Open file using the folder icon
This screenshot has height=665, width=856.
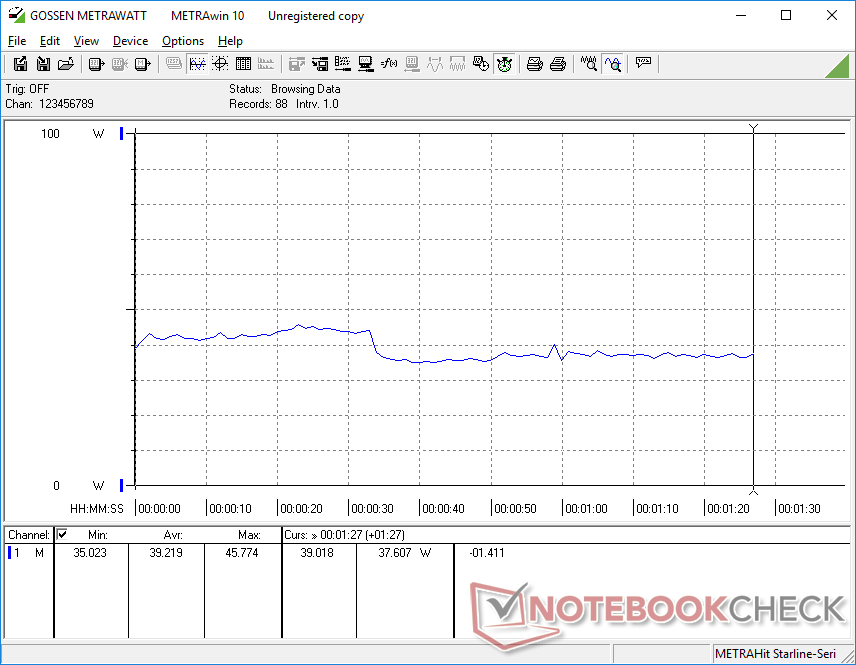pos(66,64)
